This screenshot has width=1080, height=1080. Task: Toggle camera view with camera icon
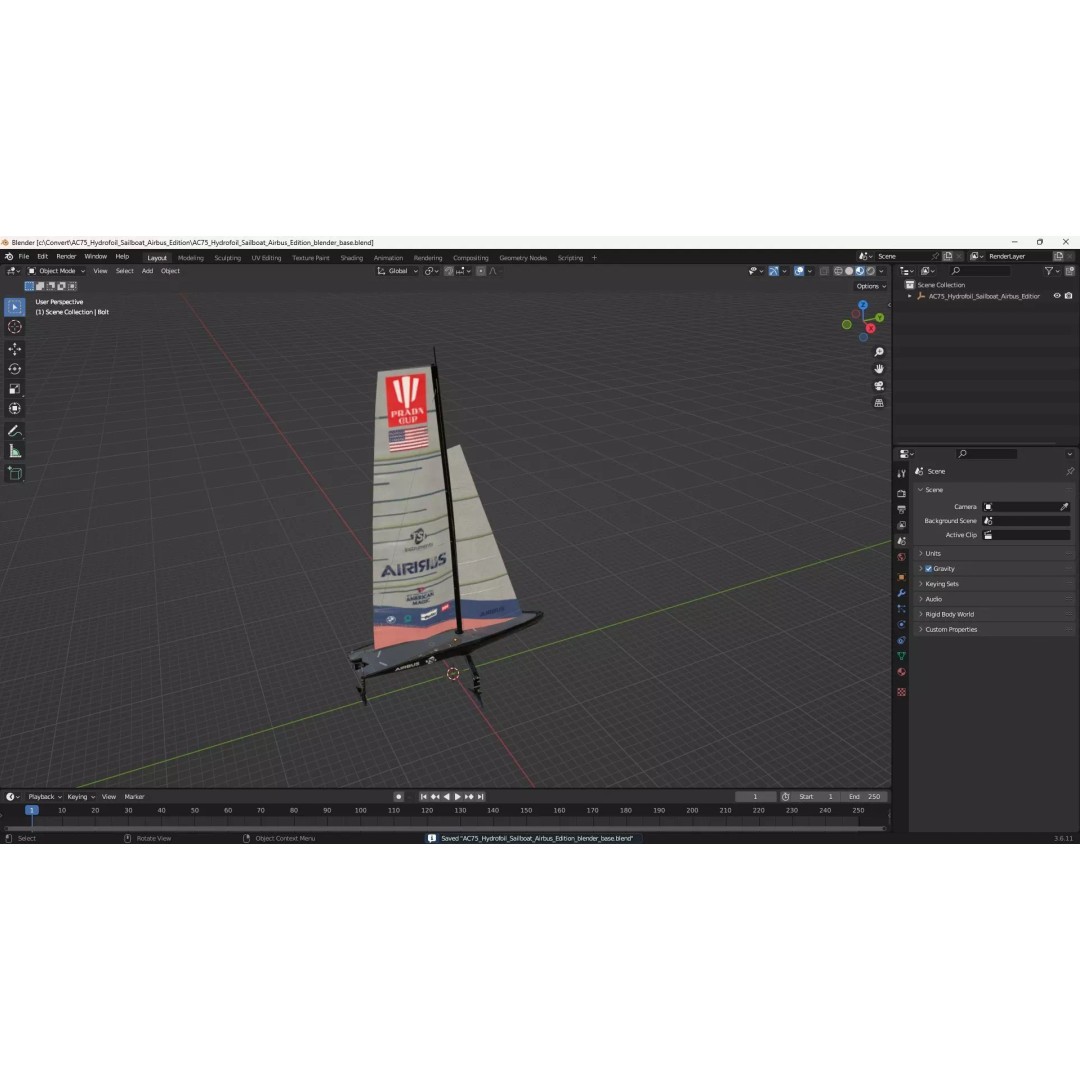(879, 386)
